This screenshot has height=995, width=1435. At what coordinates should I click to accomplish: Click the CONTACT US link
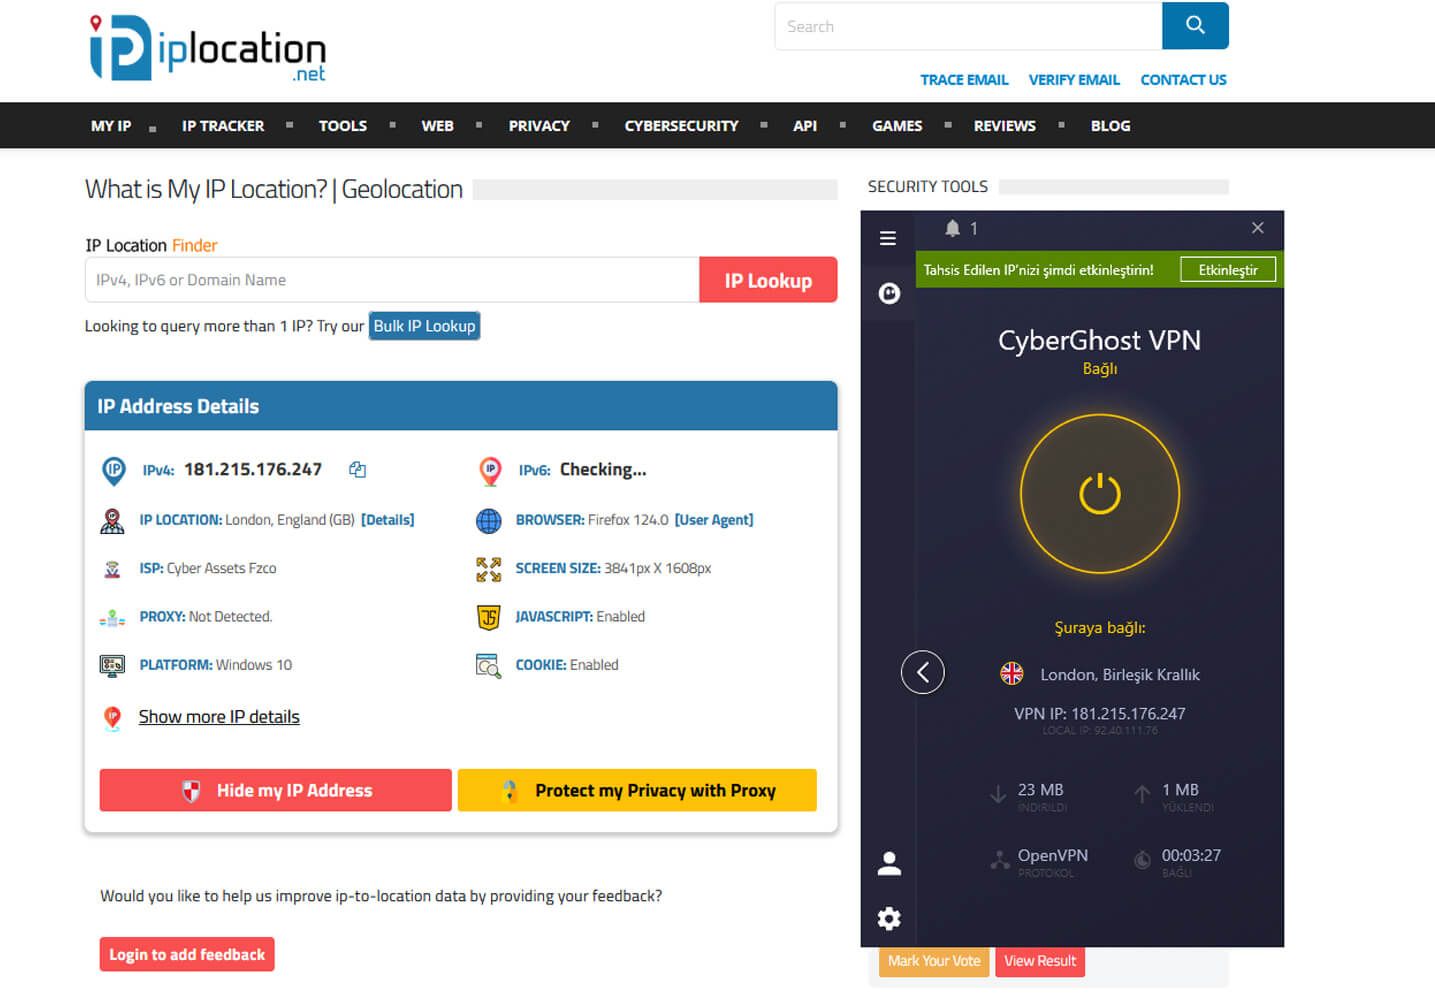point(1183,80)
